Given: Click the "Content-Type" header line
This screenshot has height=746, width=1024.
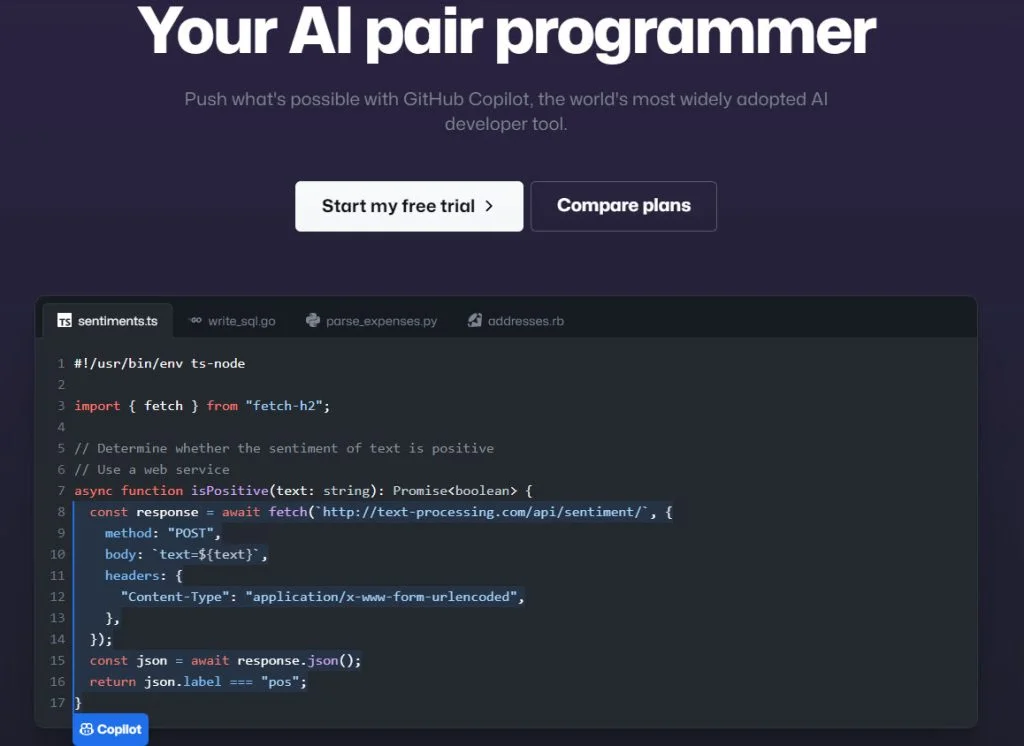Looking at the screenshot, I should point(323,596).
